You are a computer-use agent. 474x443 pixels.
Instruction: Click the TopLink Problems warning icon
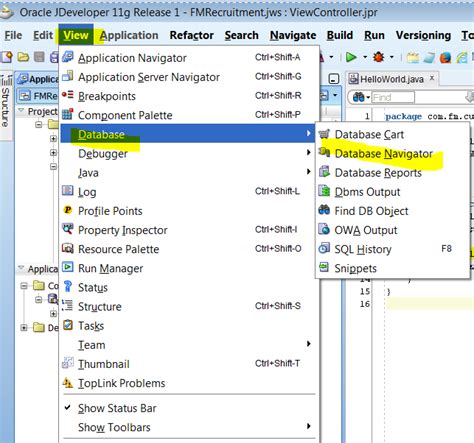pyautogui.click(x=68, y=382)
